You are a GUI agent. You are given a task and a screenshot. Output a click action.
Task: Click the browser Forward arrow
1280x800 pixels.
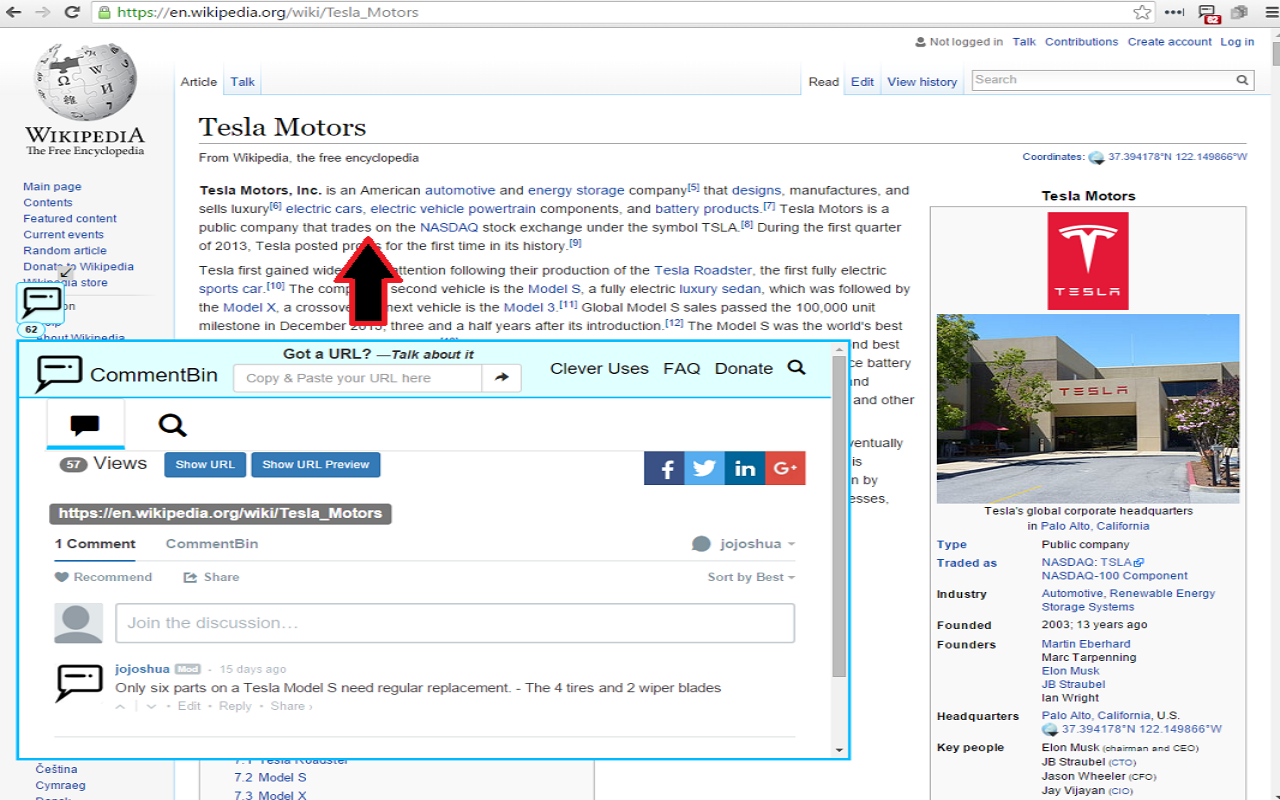point(43,12)
